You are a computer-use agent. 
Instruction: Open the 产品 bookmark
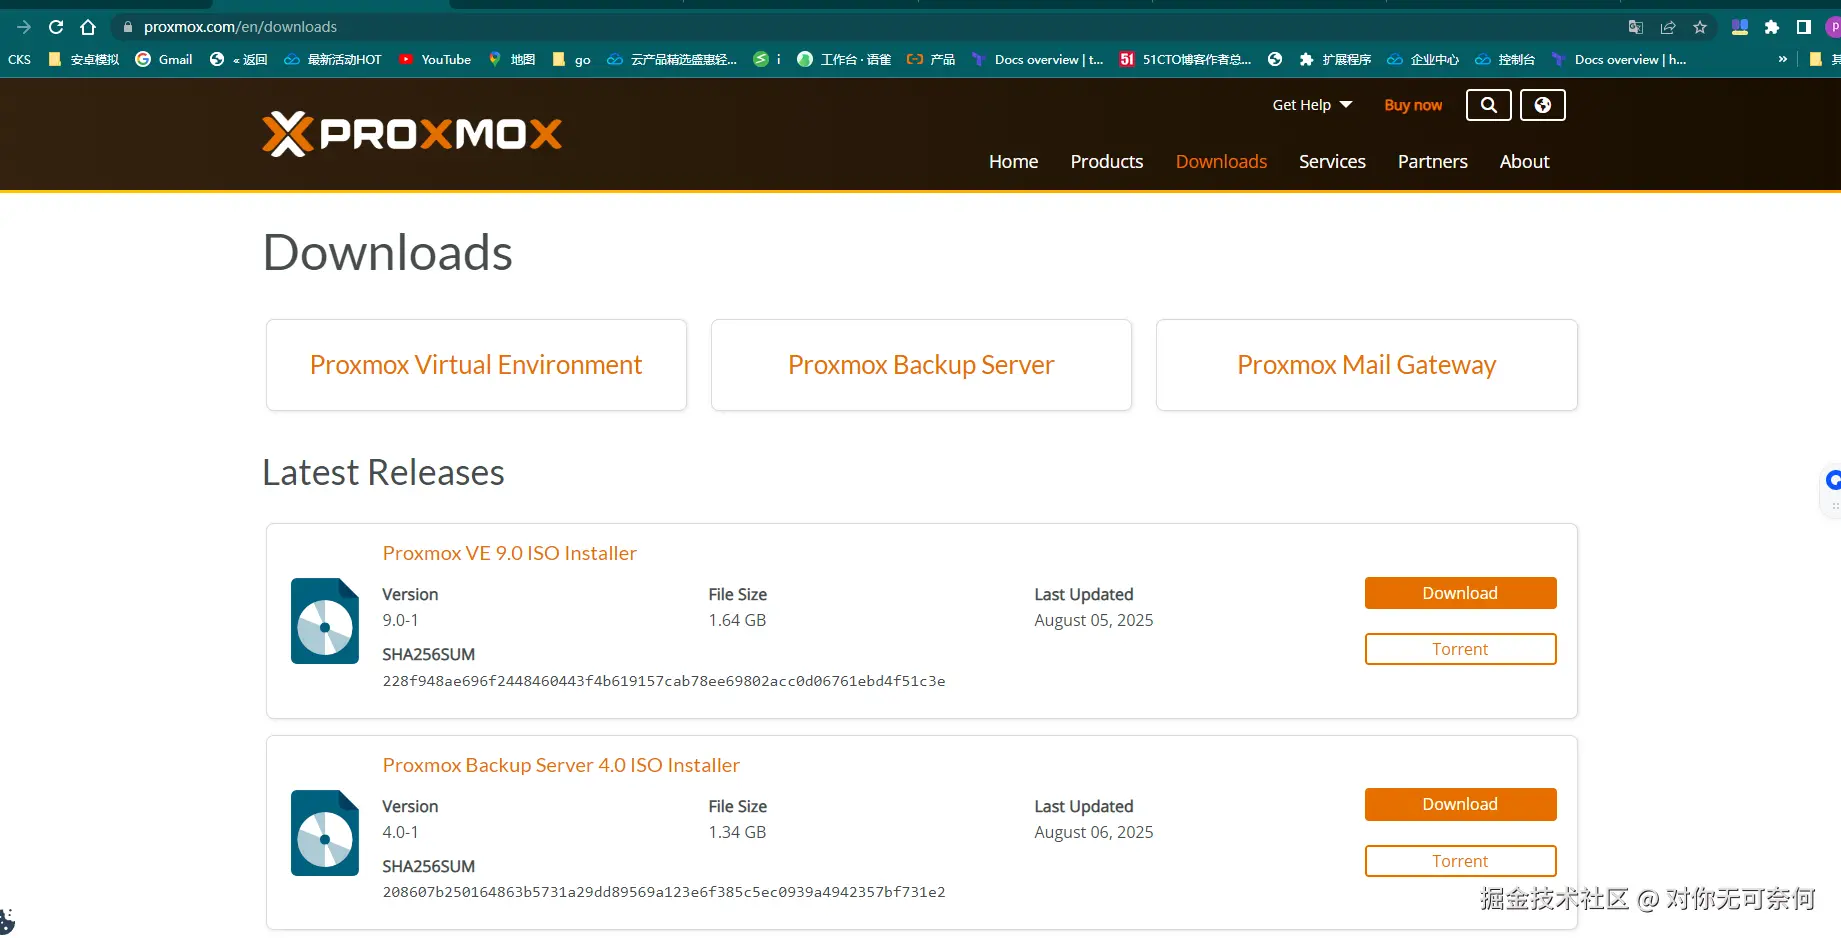pos(931,60)
